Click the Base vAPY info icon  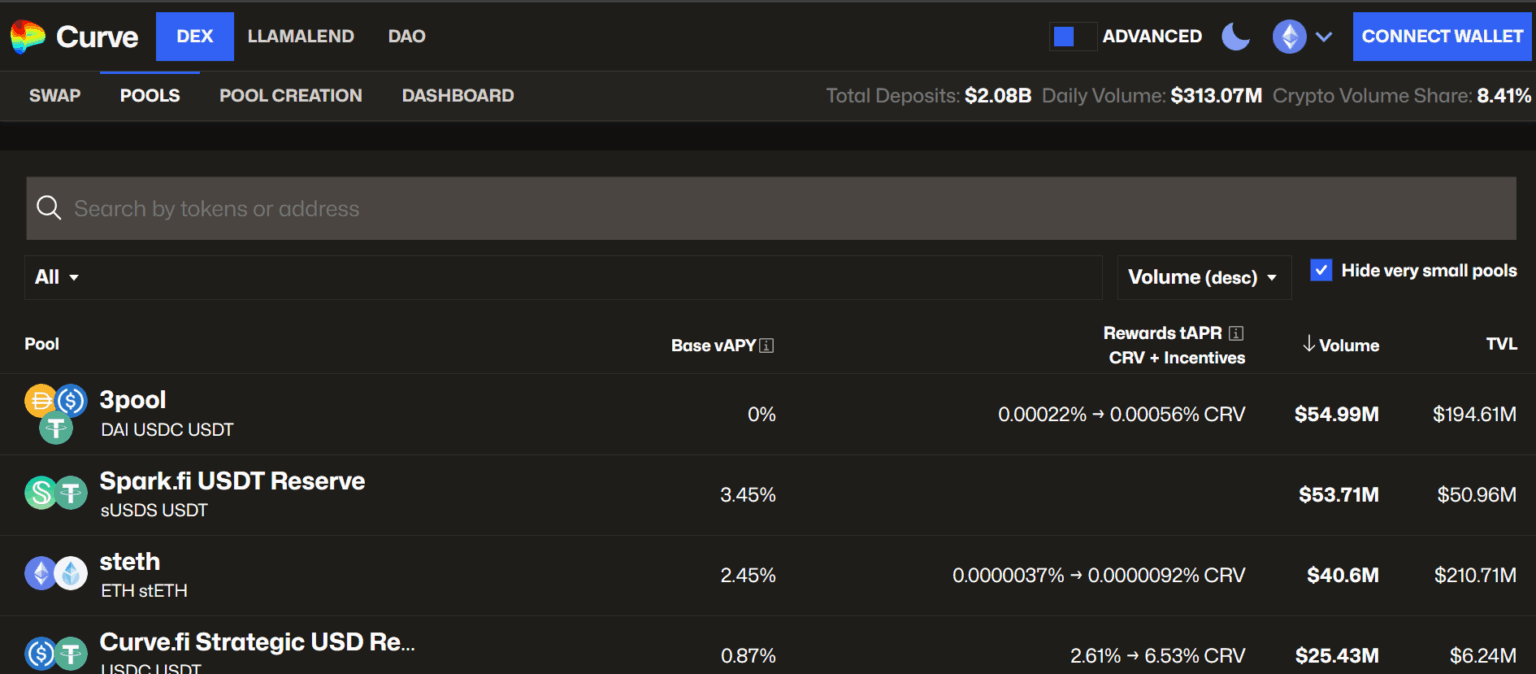coord(767,346)
